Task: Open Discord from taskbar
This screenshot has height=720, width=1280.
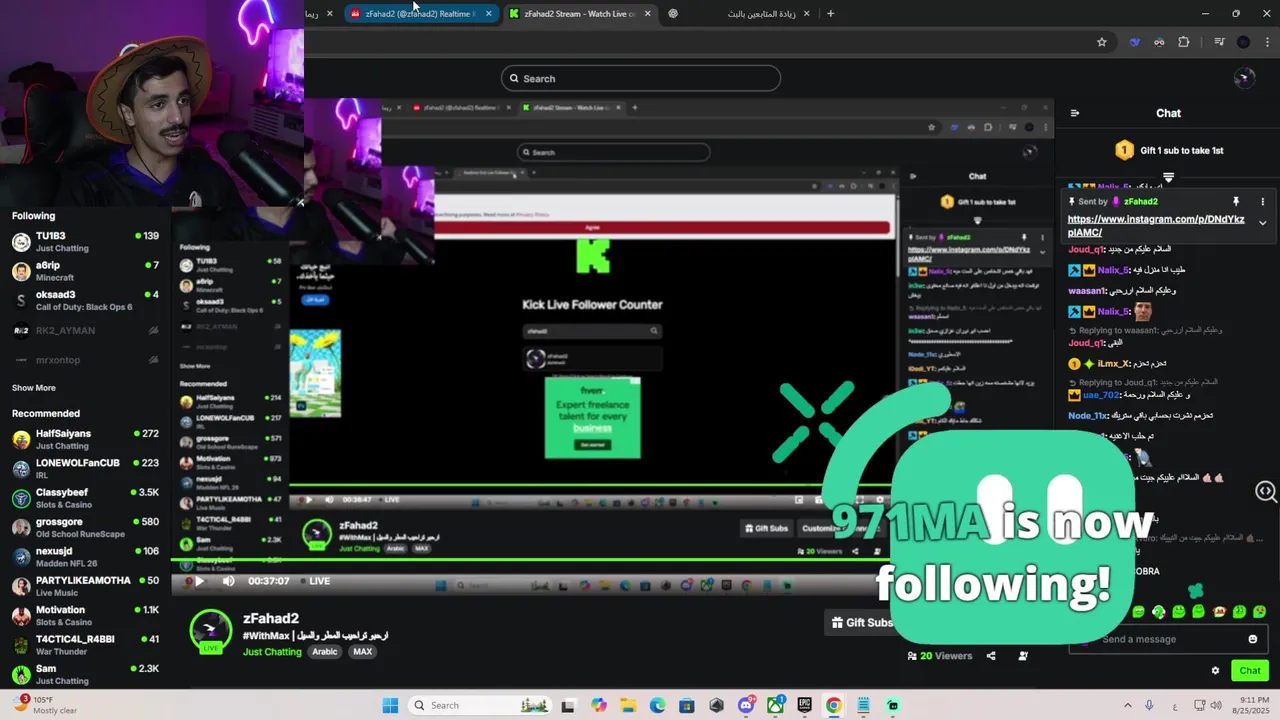Action: coord(746,705)
